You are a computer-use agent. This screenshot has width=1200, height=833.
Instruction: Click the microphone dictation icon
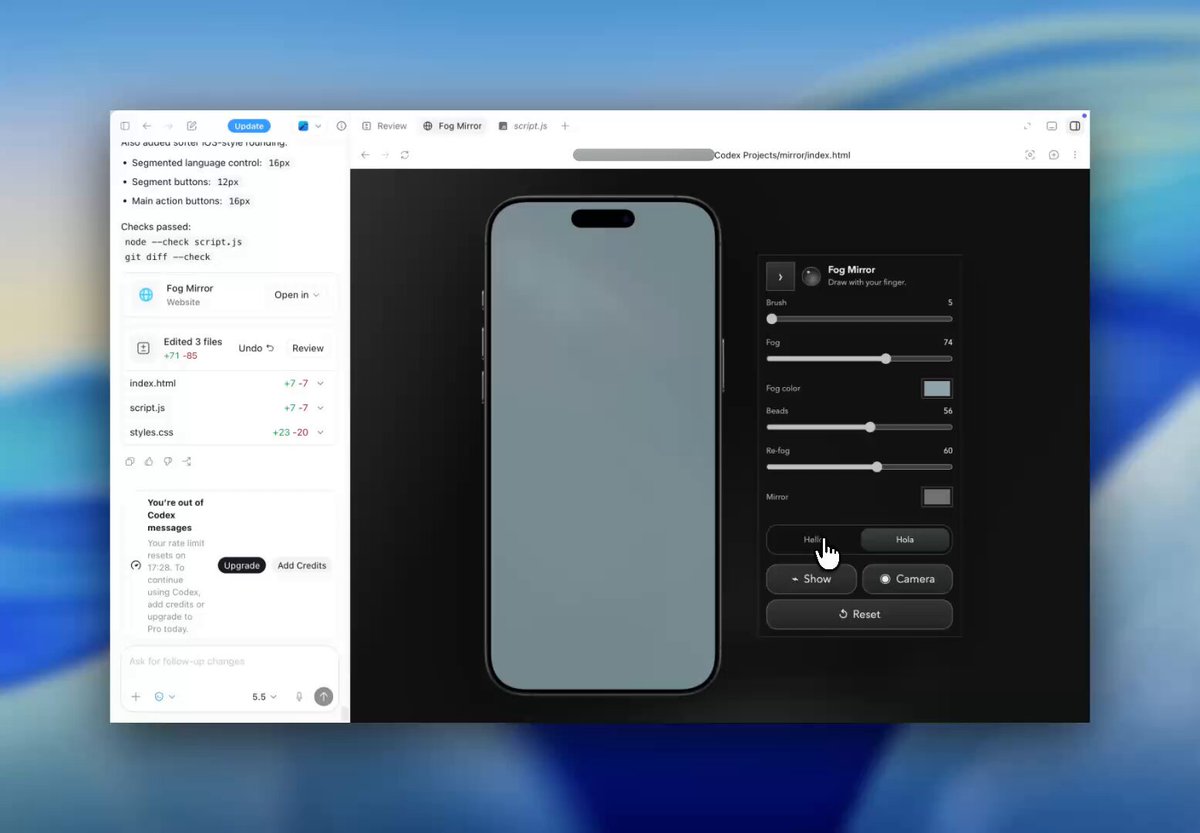(x=299, y=696)
